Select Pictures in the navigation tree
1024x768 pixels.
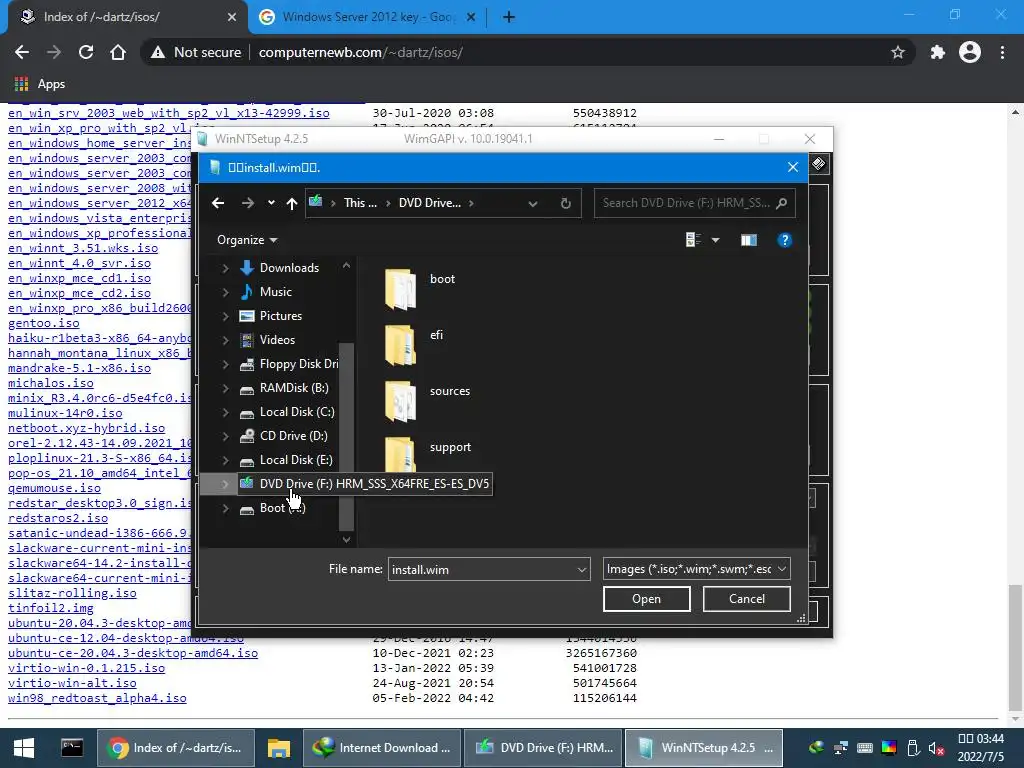(280, 316)
